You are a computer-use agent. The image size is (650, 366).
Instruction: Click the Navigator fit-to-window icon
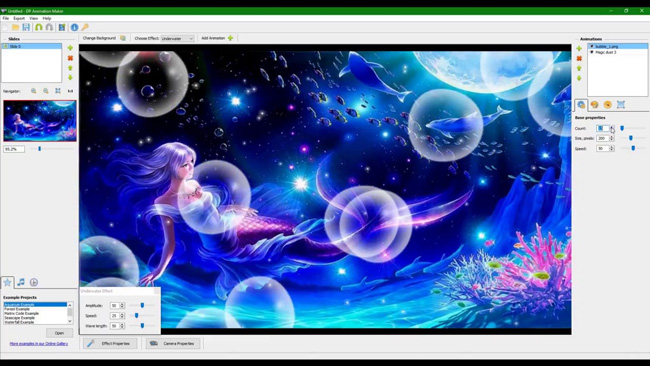point(58,91)
